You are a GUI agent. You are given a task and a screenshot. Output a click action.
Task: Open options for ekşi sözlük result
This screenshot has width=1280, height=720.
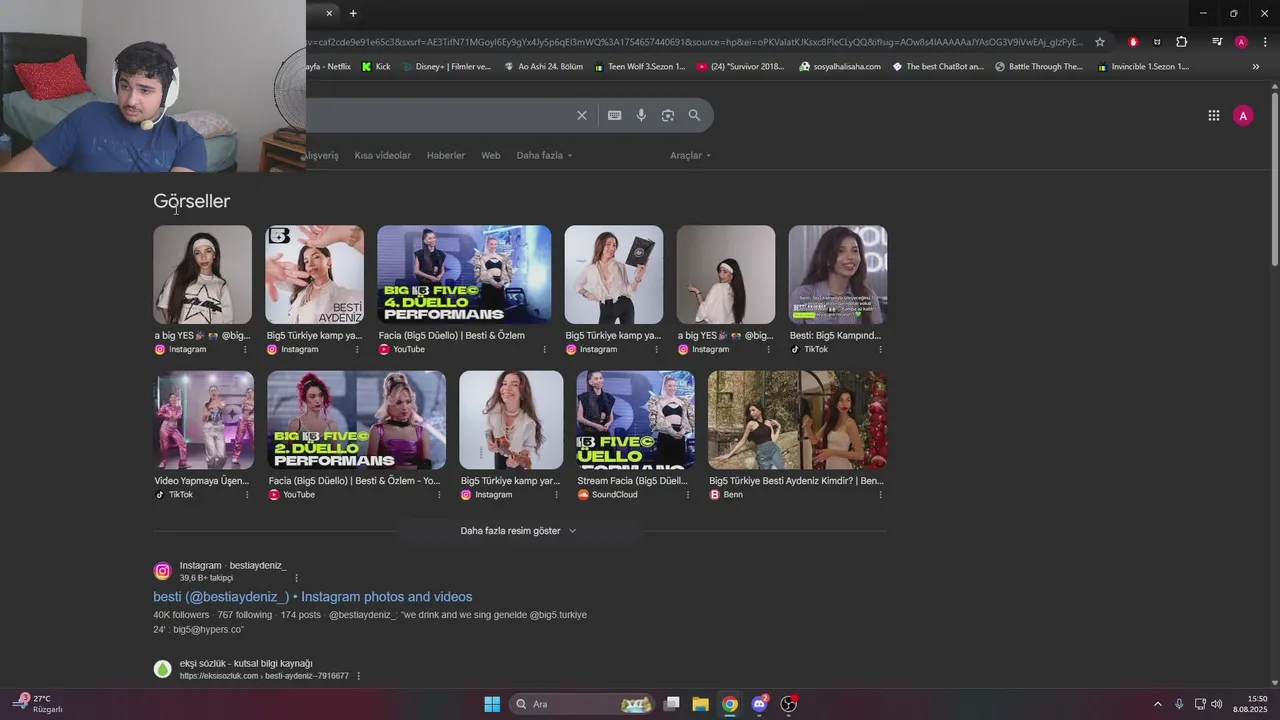tap(358, 676)
